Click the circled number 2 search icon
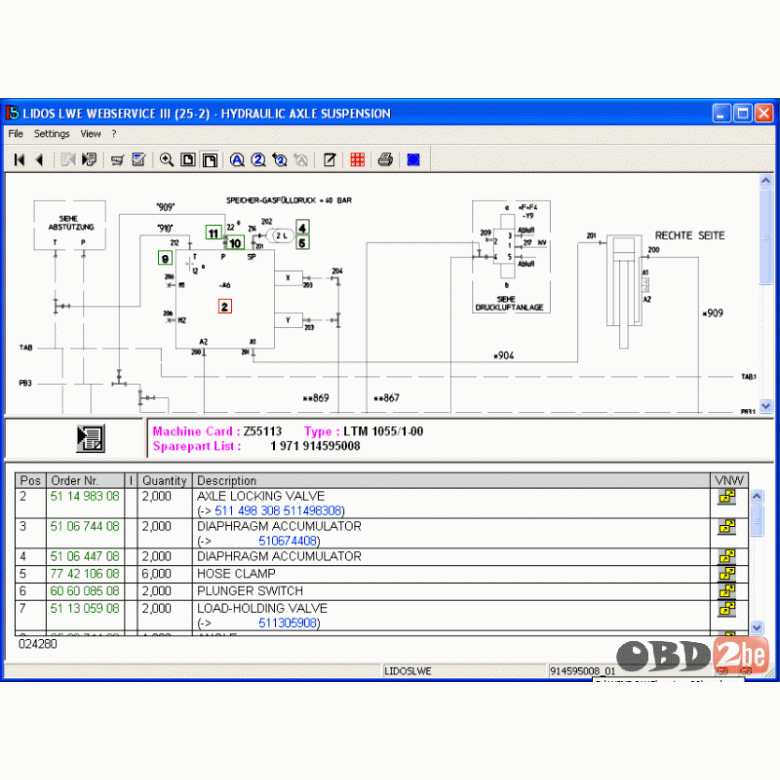 (x=258, y=160)
